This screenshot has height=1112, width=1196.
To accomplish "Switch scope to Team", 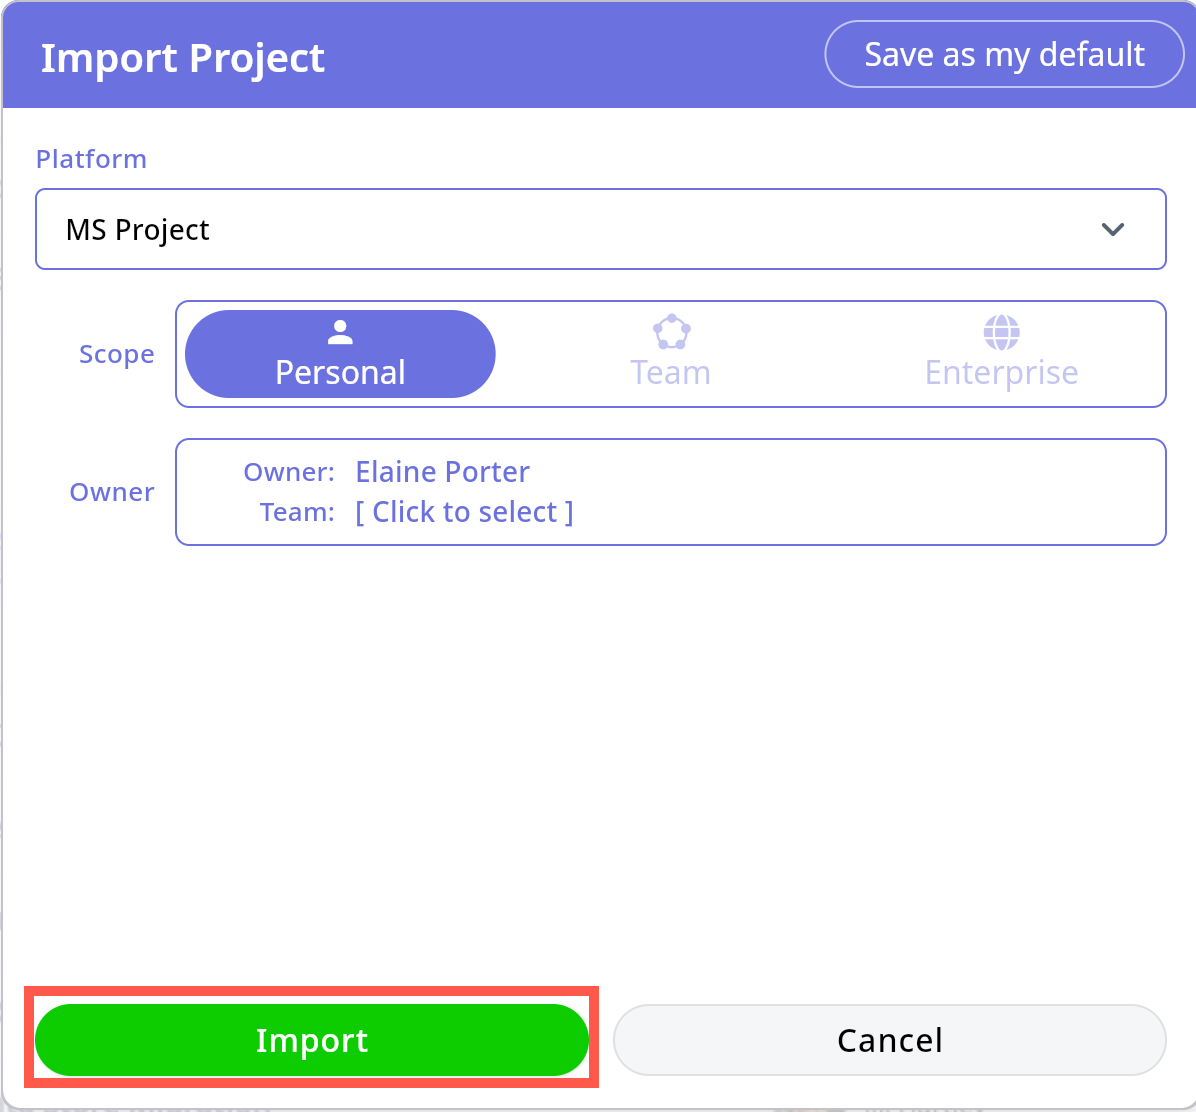I will [670, 372].
